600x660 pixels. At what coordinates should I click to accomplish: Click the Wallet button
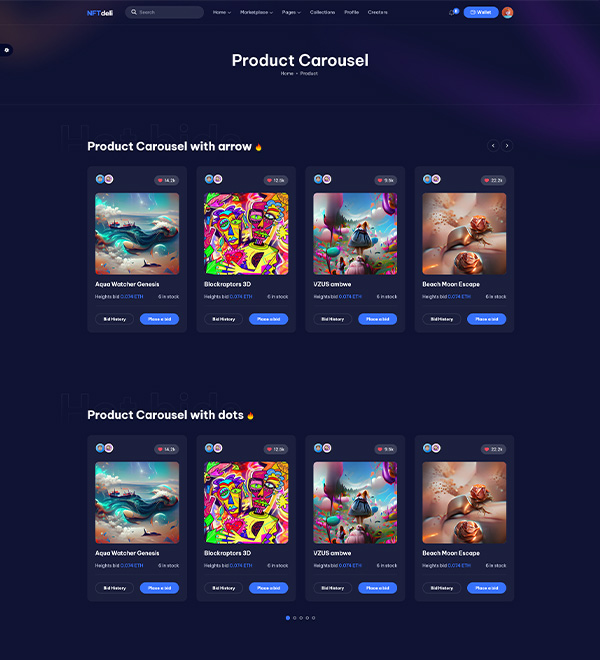pyautogui.click(x=481, y=12)
